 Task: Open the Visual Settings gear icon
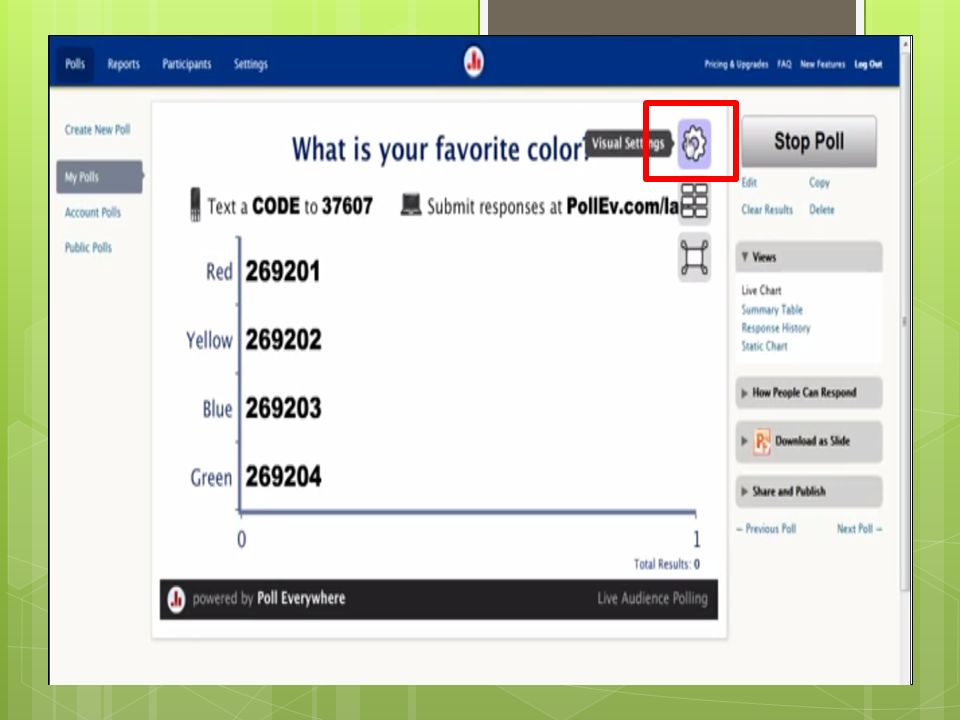click(x=694, y=144)
